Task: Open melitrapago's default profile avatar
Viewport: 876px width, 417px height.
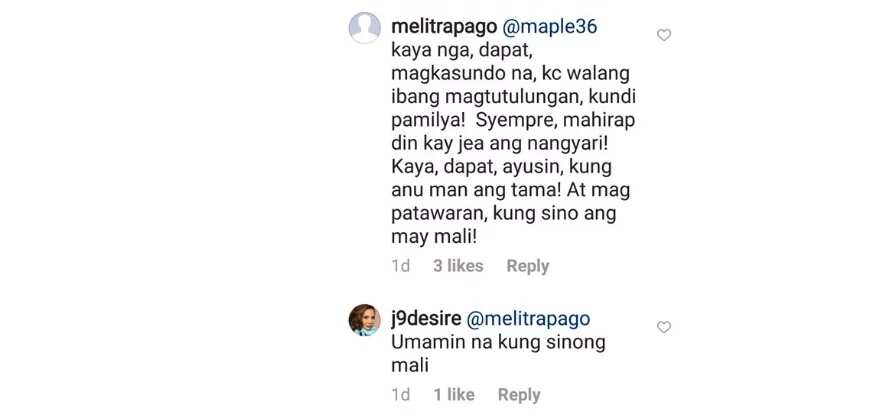Action: [365, 27]
